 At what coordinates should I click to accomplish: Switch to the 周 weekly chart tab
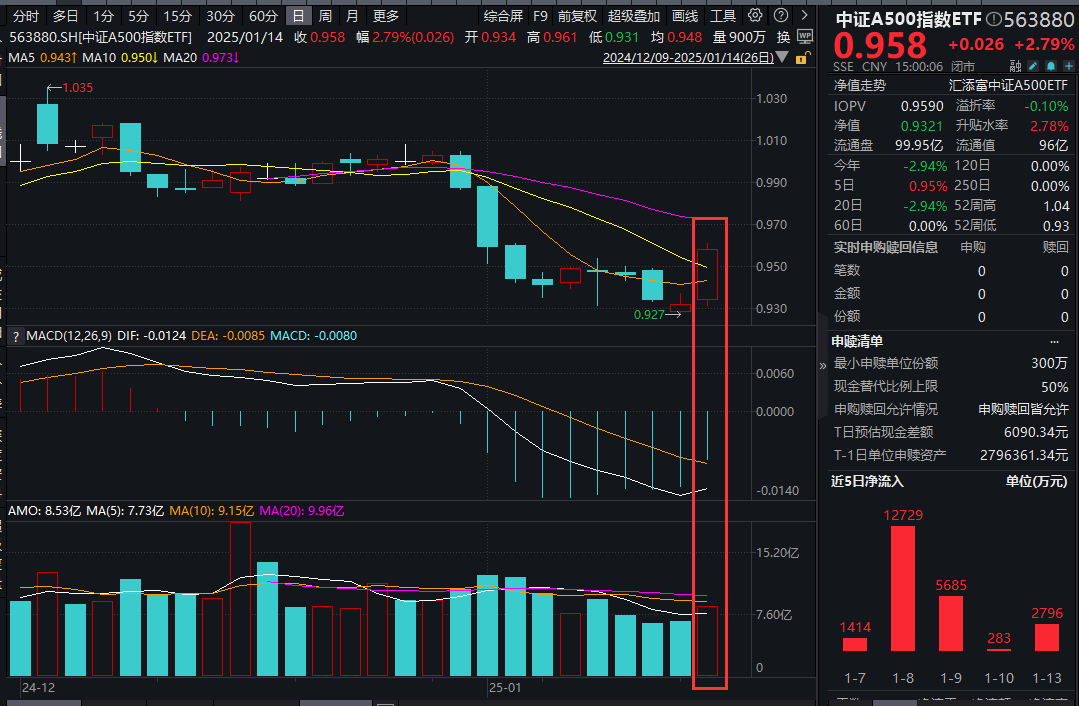[324, 15]
